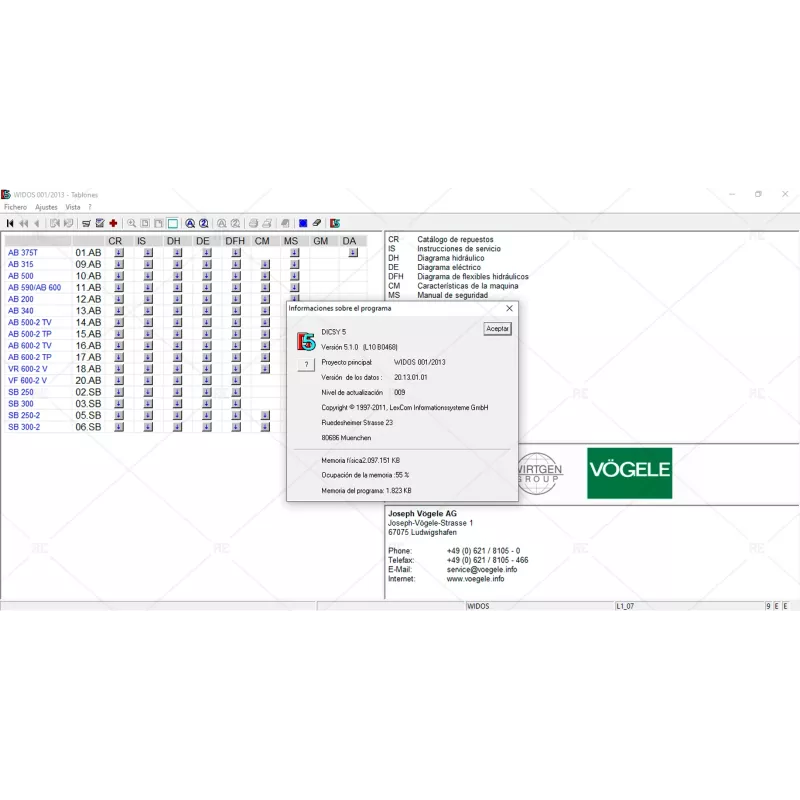Open the Fichero menu

coord(15,206)
